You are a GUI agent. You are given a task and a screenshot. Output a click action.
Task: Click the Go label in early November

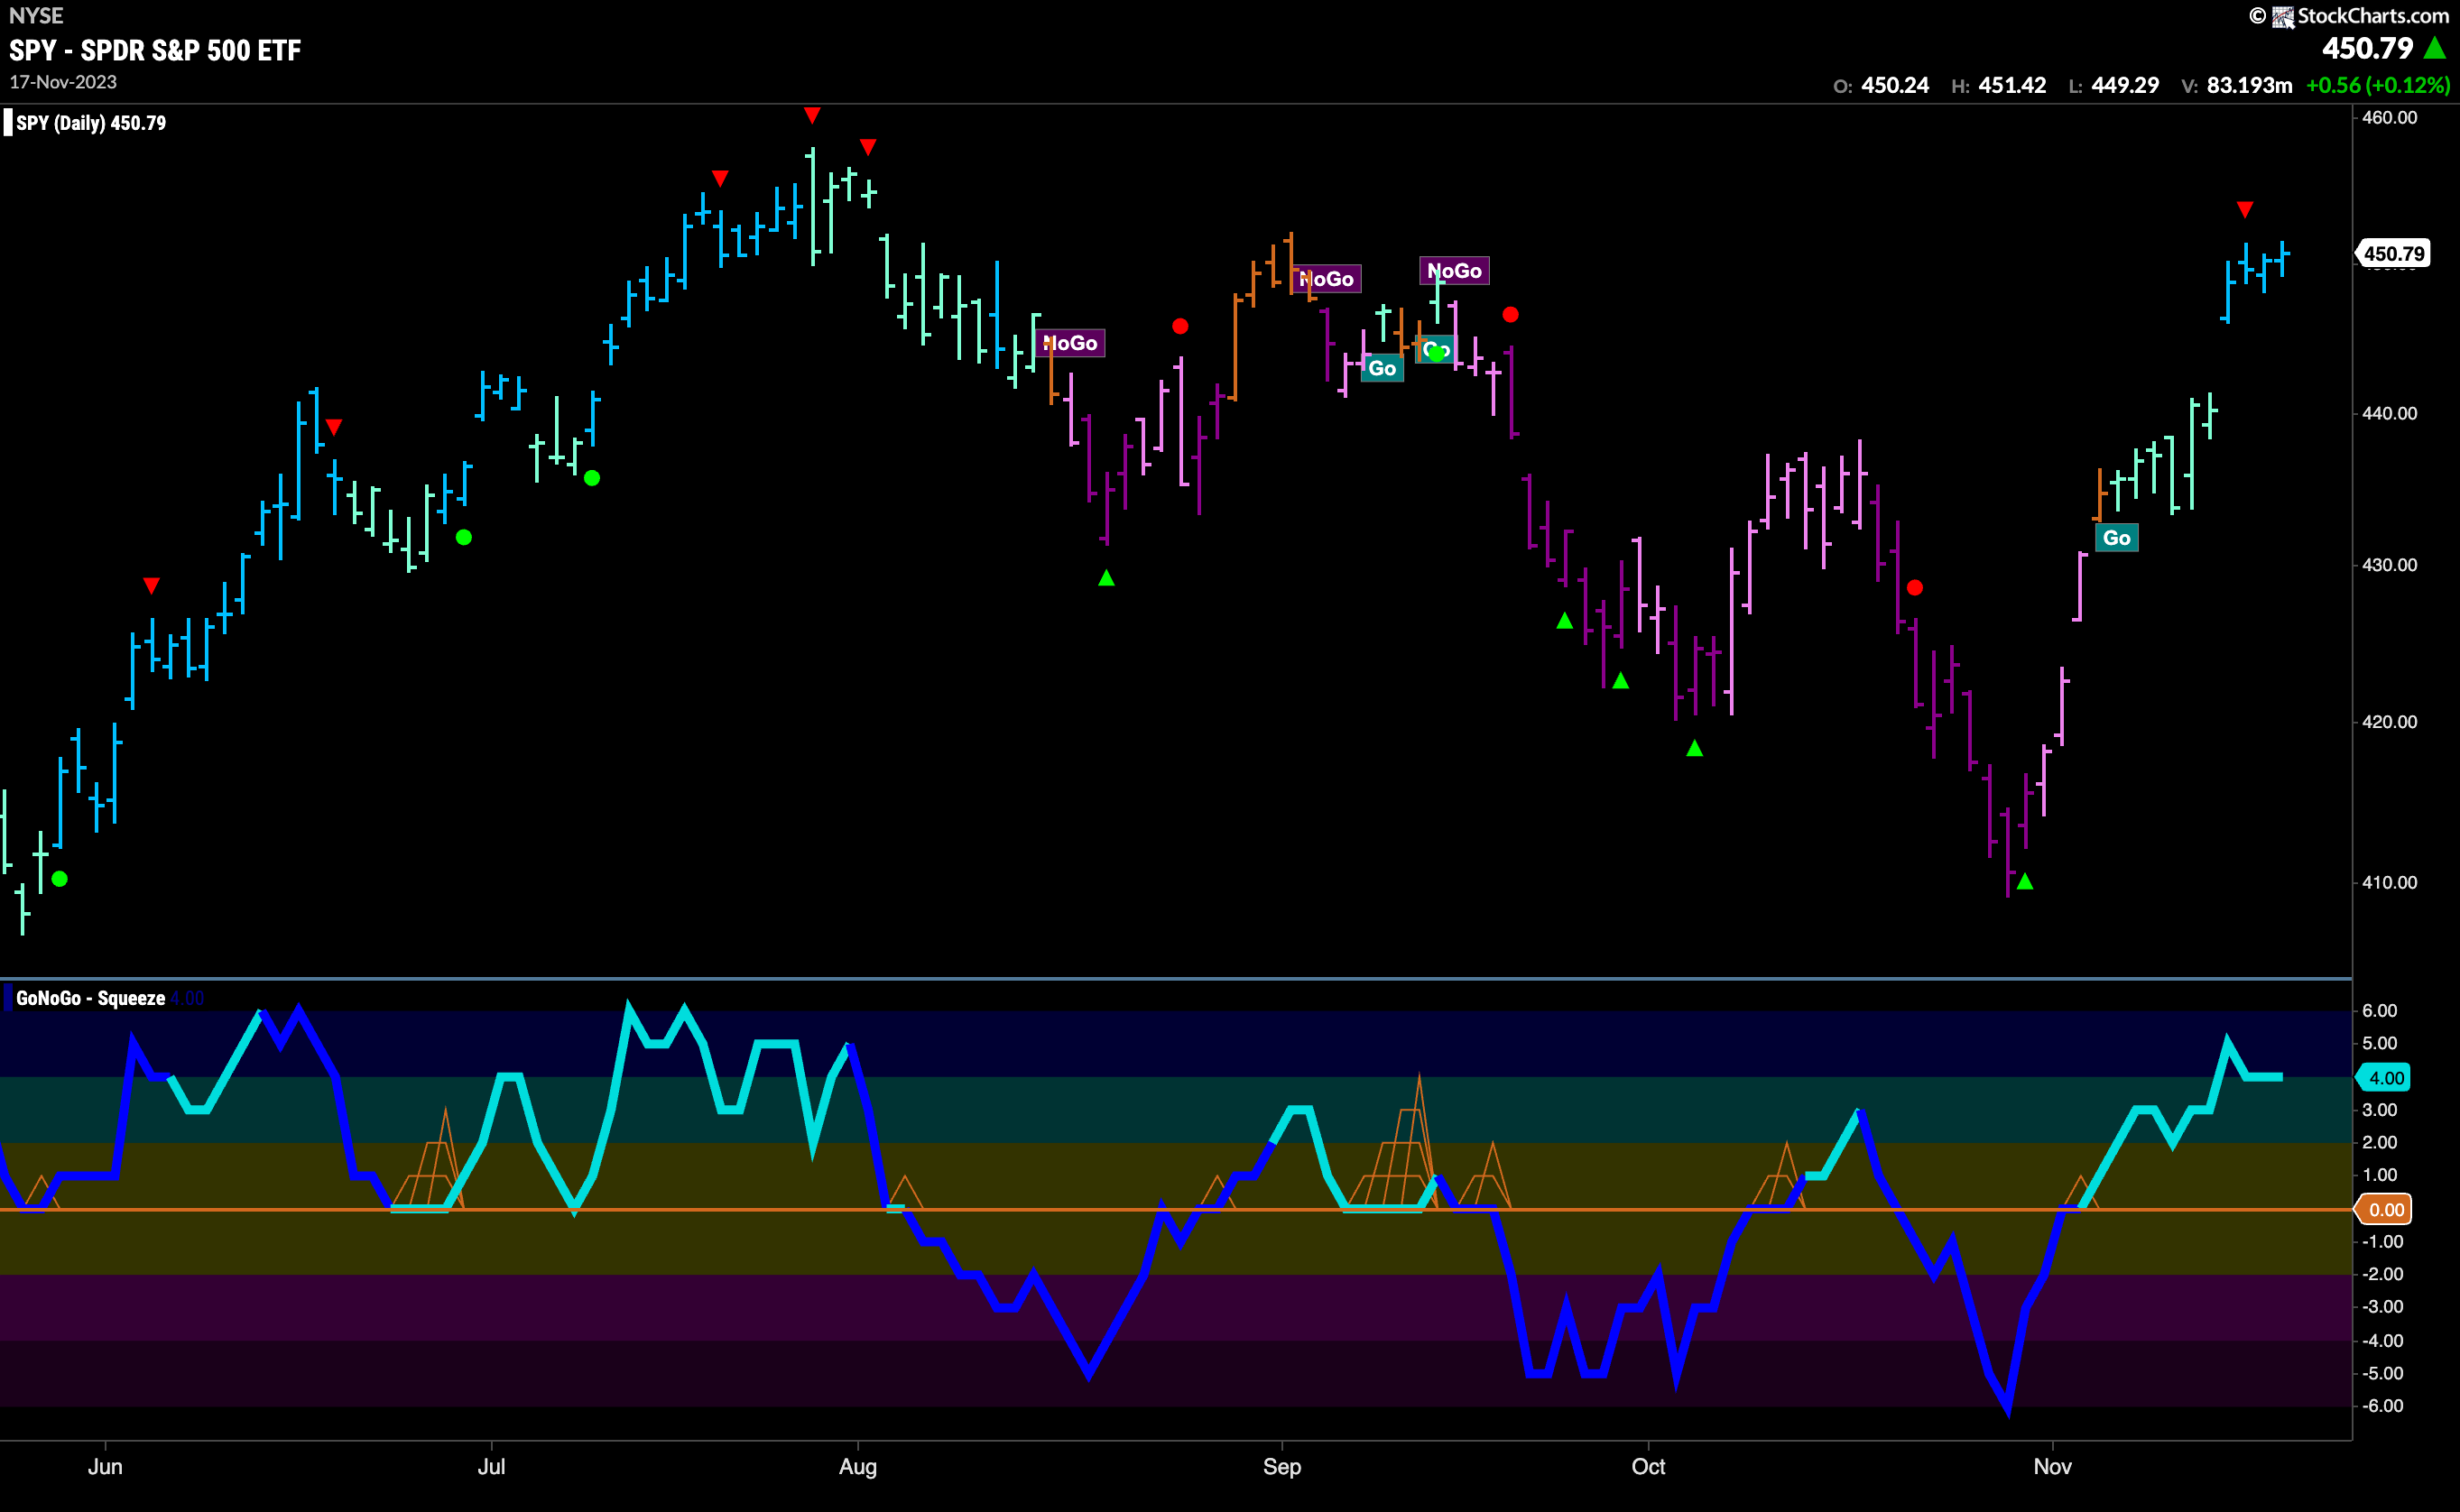pyautogui.click(x=2116, y=538)
